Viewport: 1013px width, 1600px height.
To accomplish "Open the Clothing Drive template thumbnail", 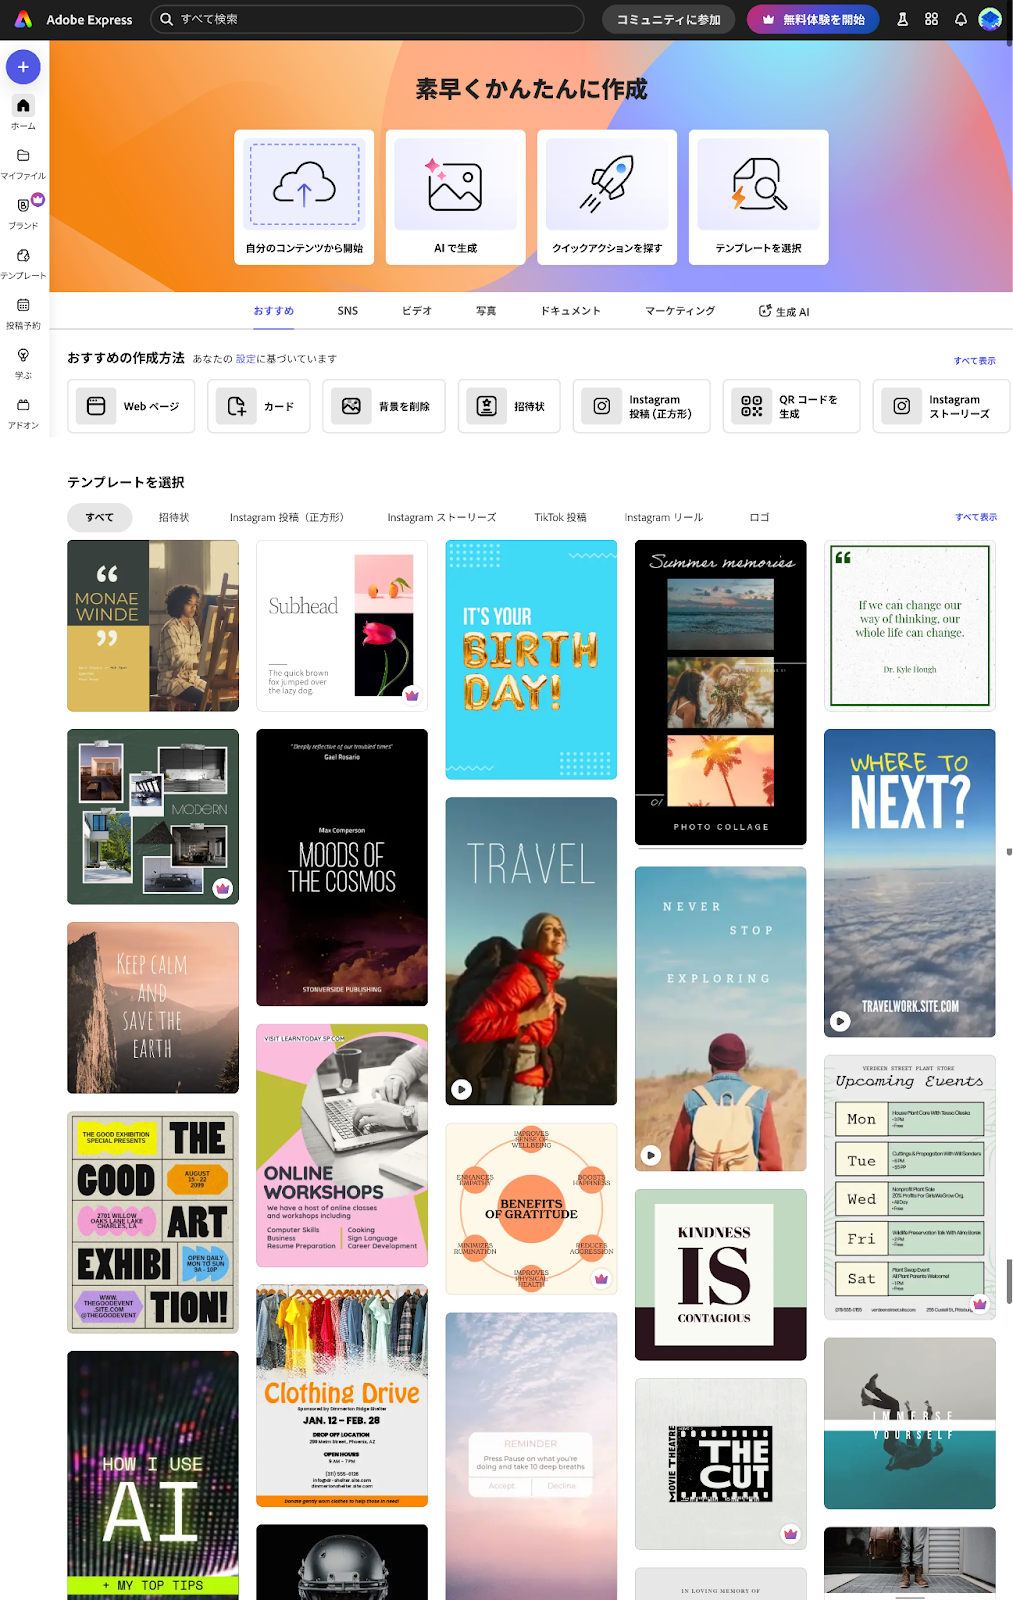I will [342, 1395].
